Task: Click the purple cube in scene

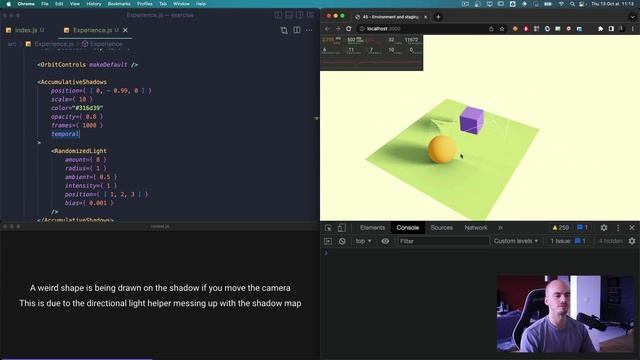Action: (471, 120)
